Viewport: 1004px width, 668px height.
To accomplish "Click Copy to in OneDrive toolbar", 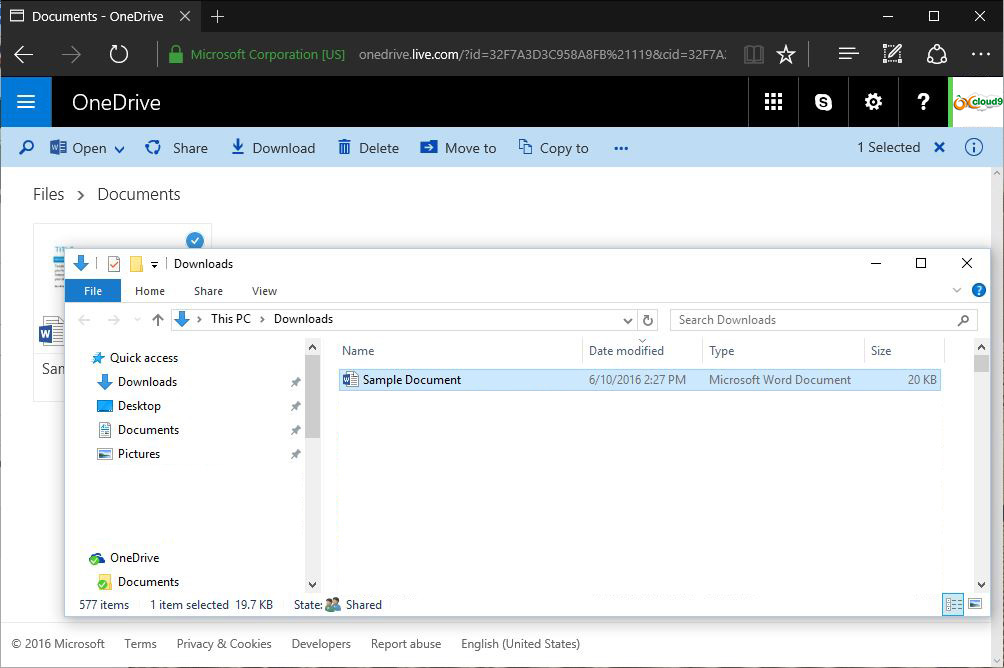I will [553, 148].
